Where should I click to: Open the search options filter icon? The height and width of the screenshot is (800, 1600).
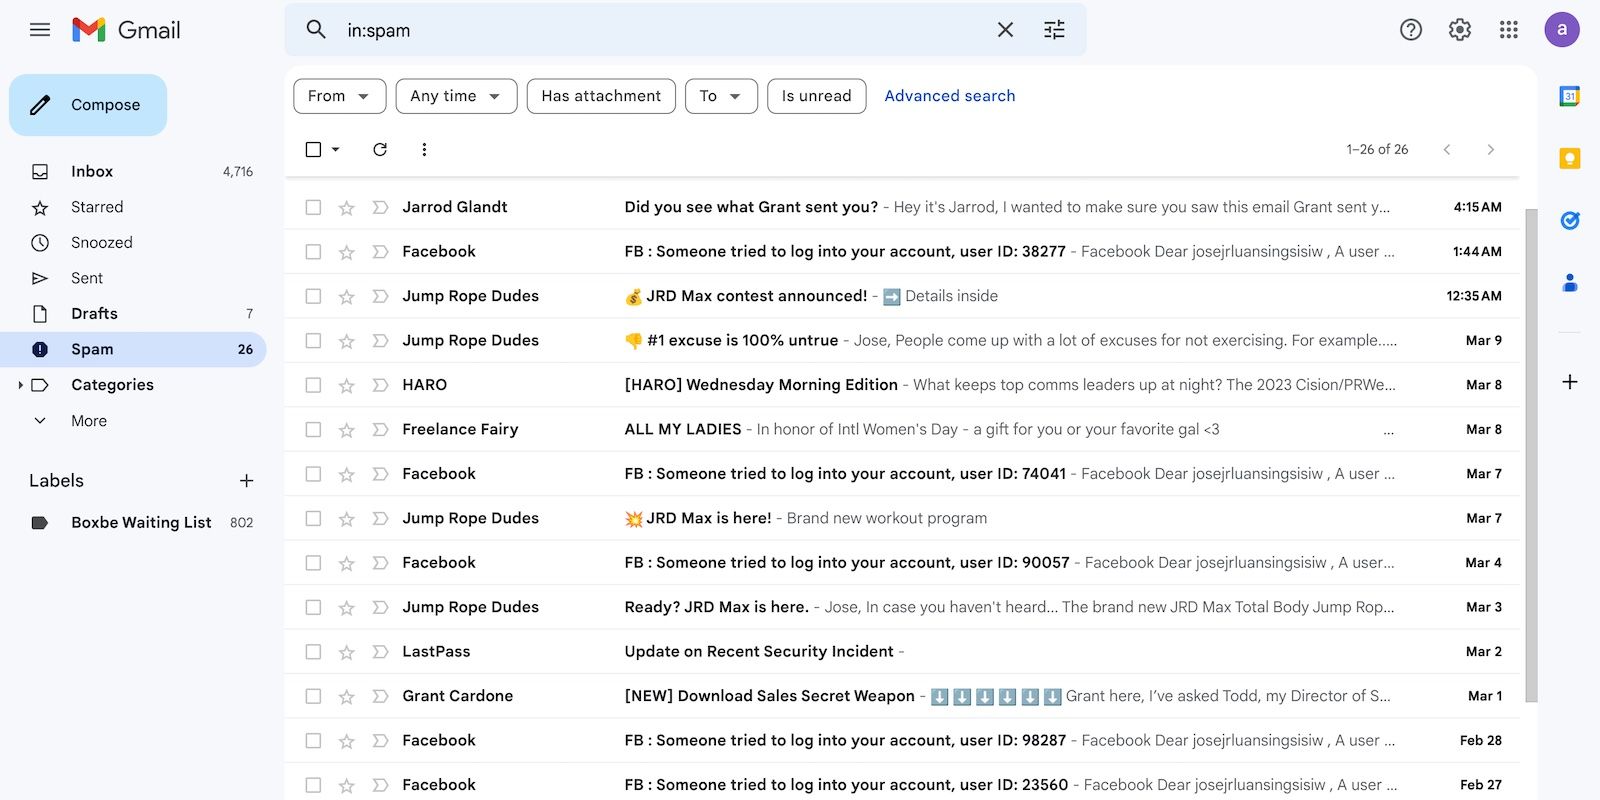coord(1054,30)
